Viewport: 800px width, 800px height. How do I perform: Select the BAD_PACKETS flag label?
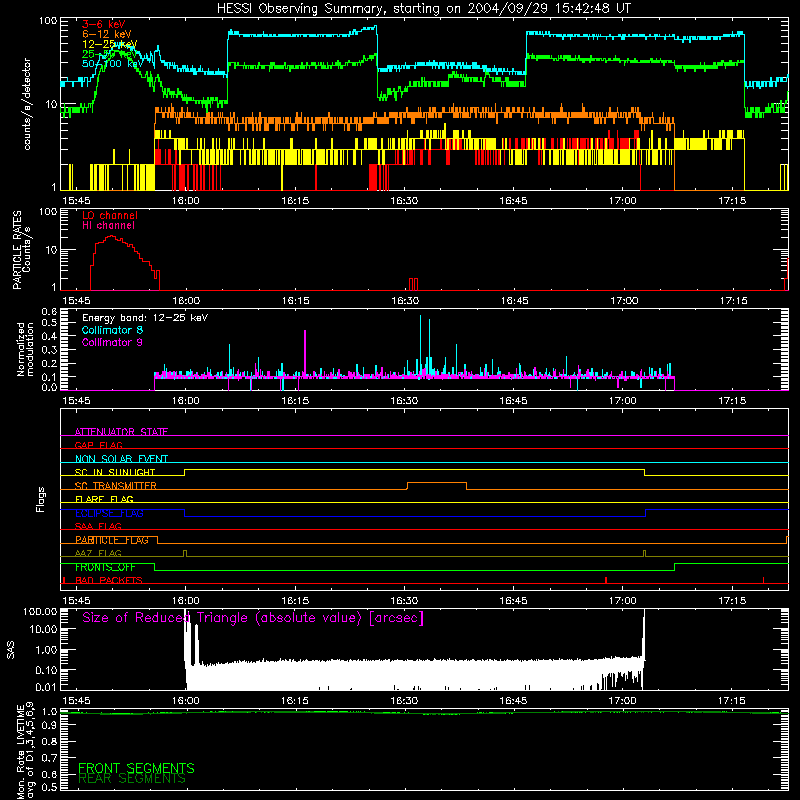[109, 580]
